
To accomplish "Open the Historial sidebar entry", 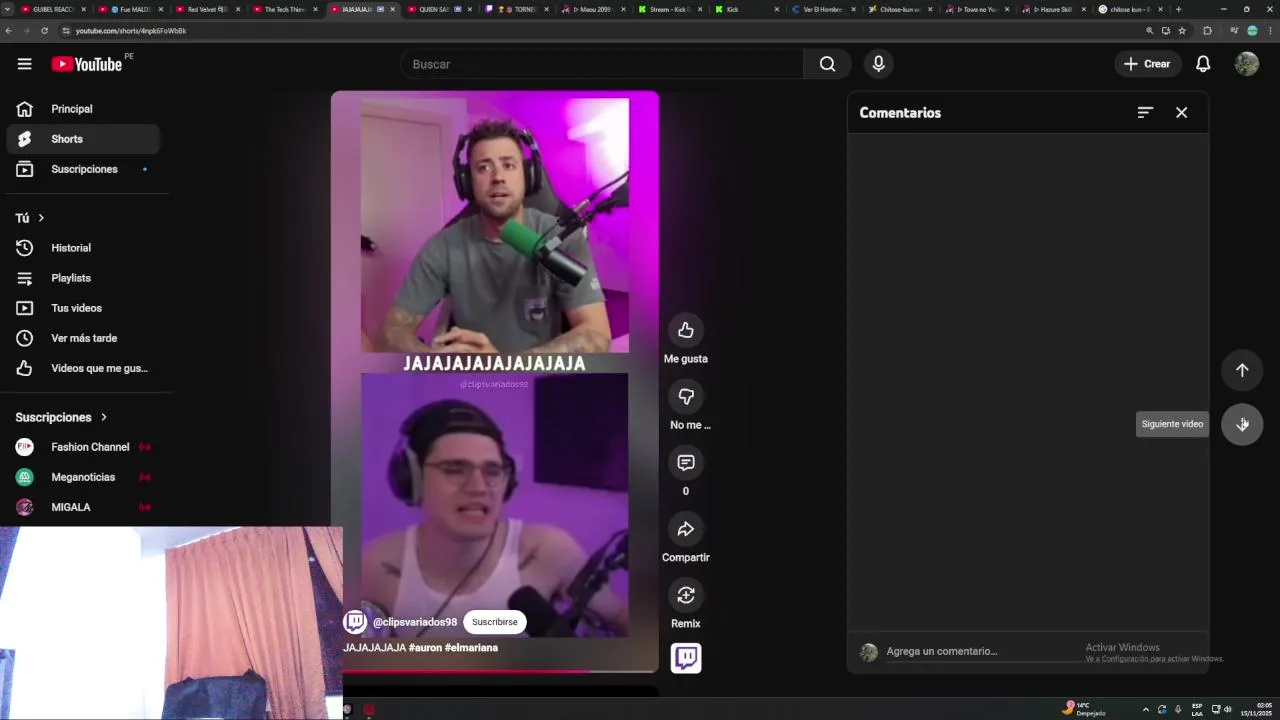I will click(83, 248).
